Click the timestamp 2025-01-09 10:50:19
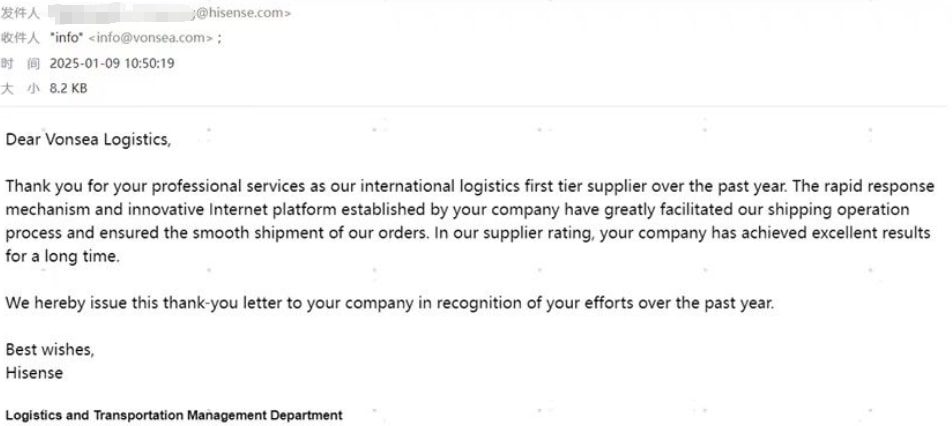Image resolution: width=952 pixels, height=426 pixels. 112,63
